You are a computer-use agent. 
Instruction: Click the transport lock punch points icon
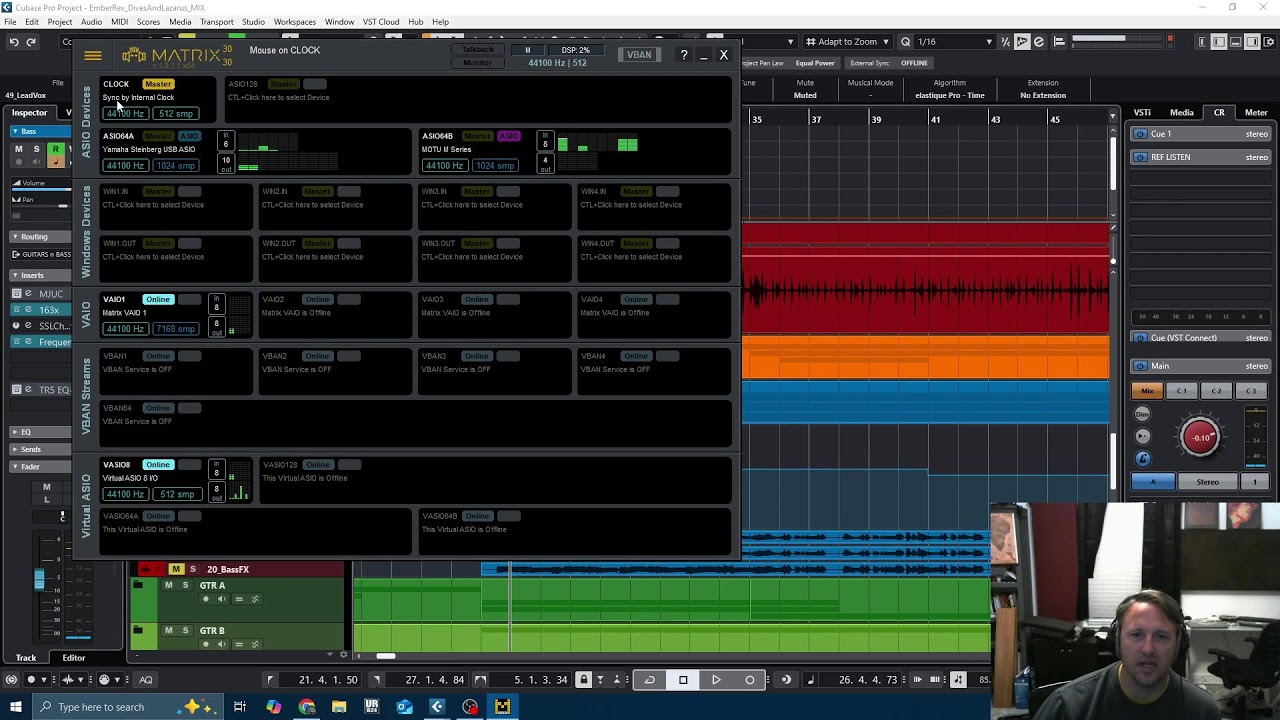click(x=584, y=680)
